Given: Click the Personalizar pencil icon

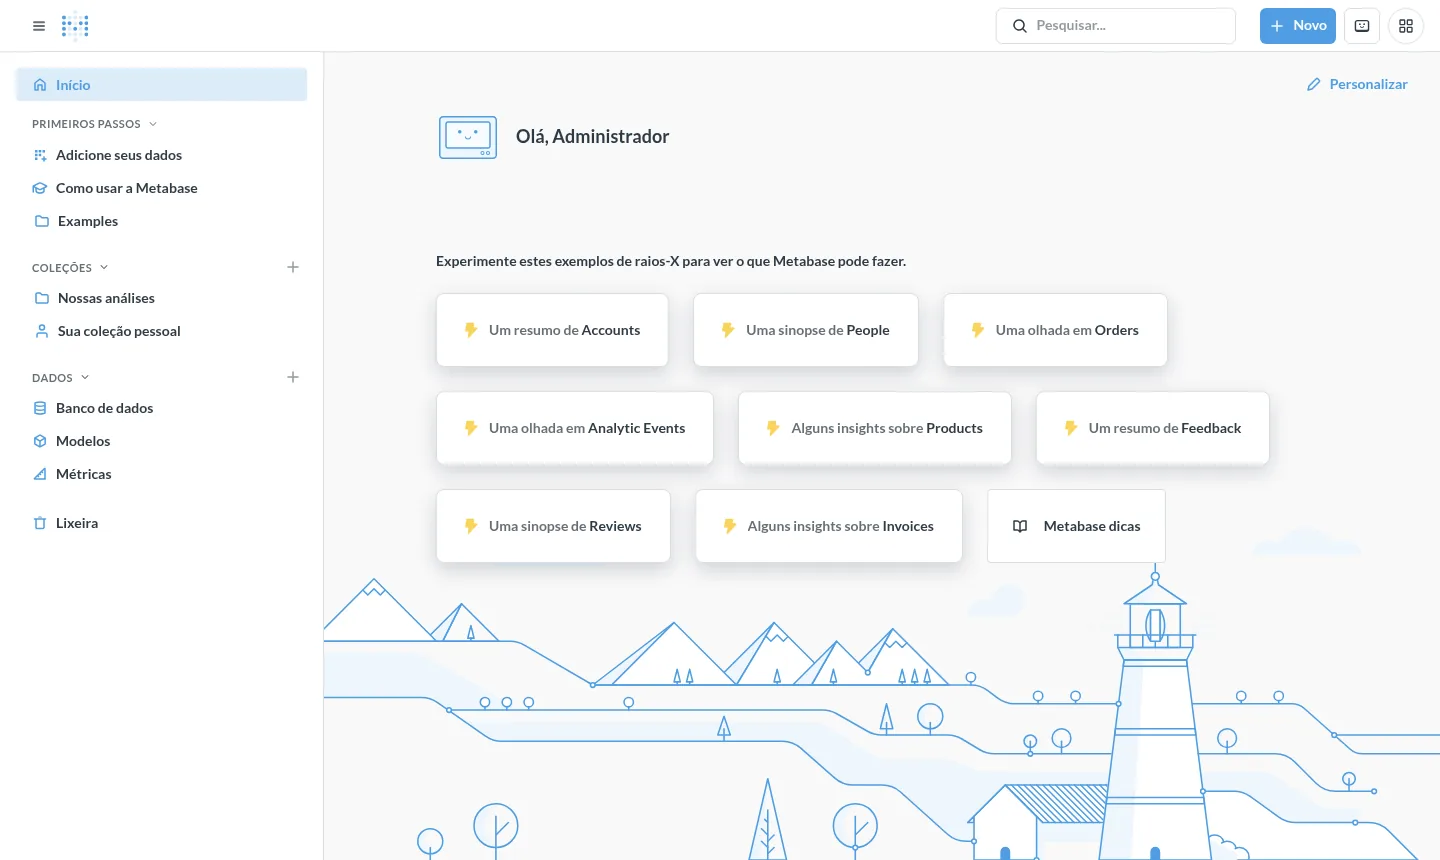Looking at the screenshot, I should point(1314,85).
